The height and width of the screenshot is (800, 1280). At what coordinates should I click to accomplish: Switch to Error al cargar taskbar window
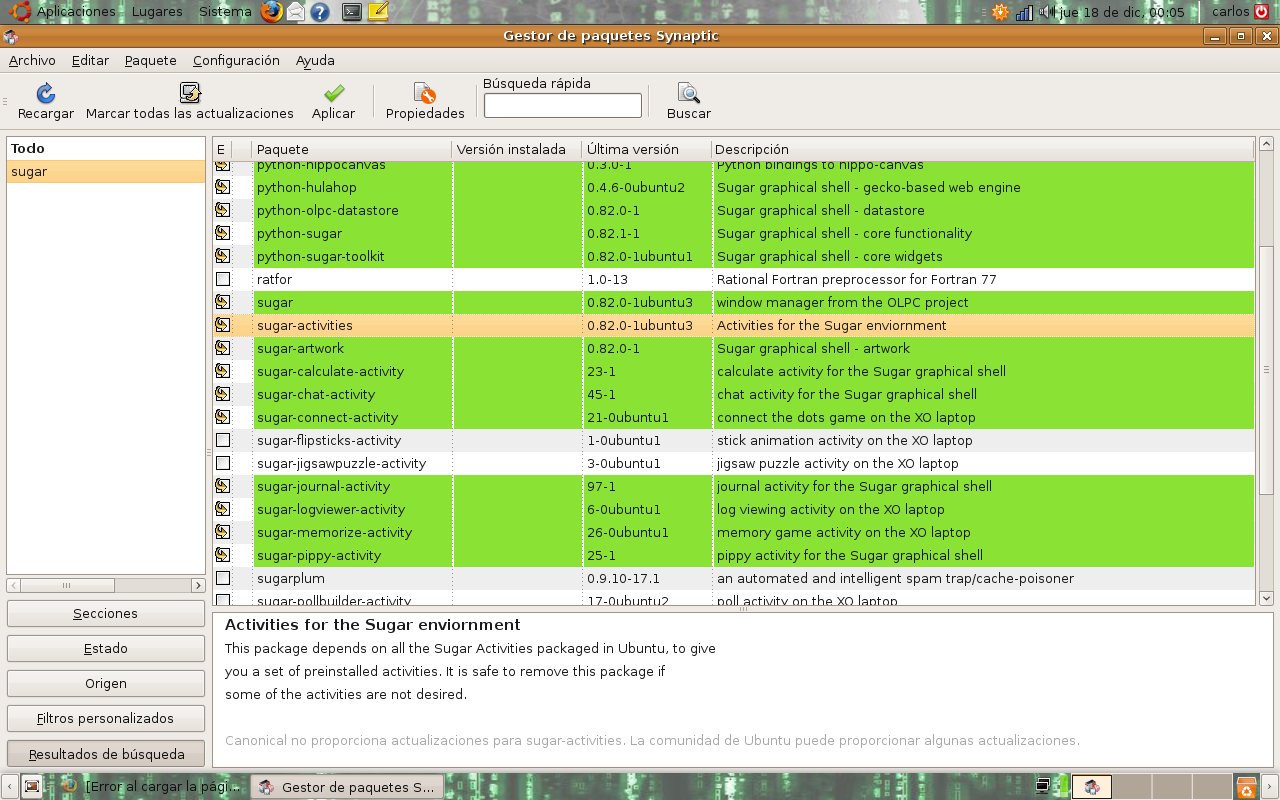coord(150,787)
